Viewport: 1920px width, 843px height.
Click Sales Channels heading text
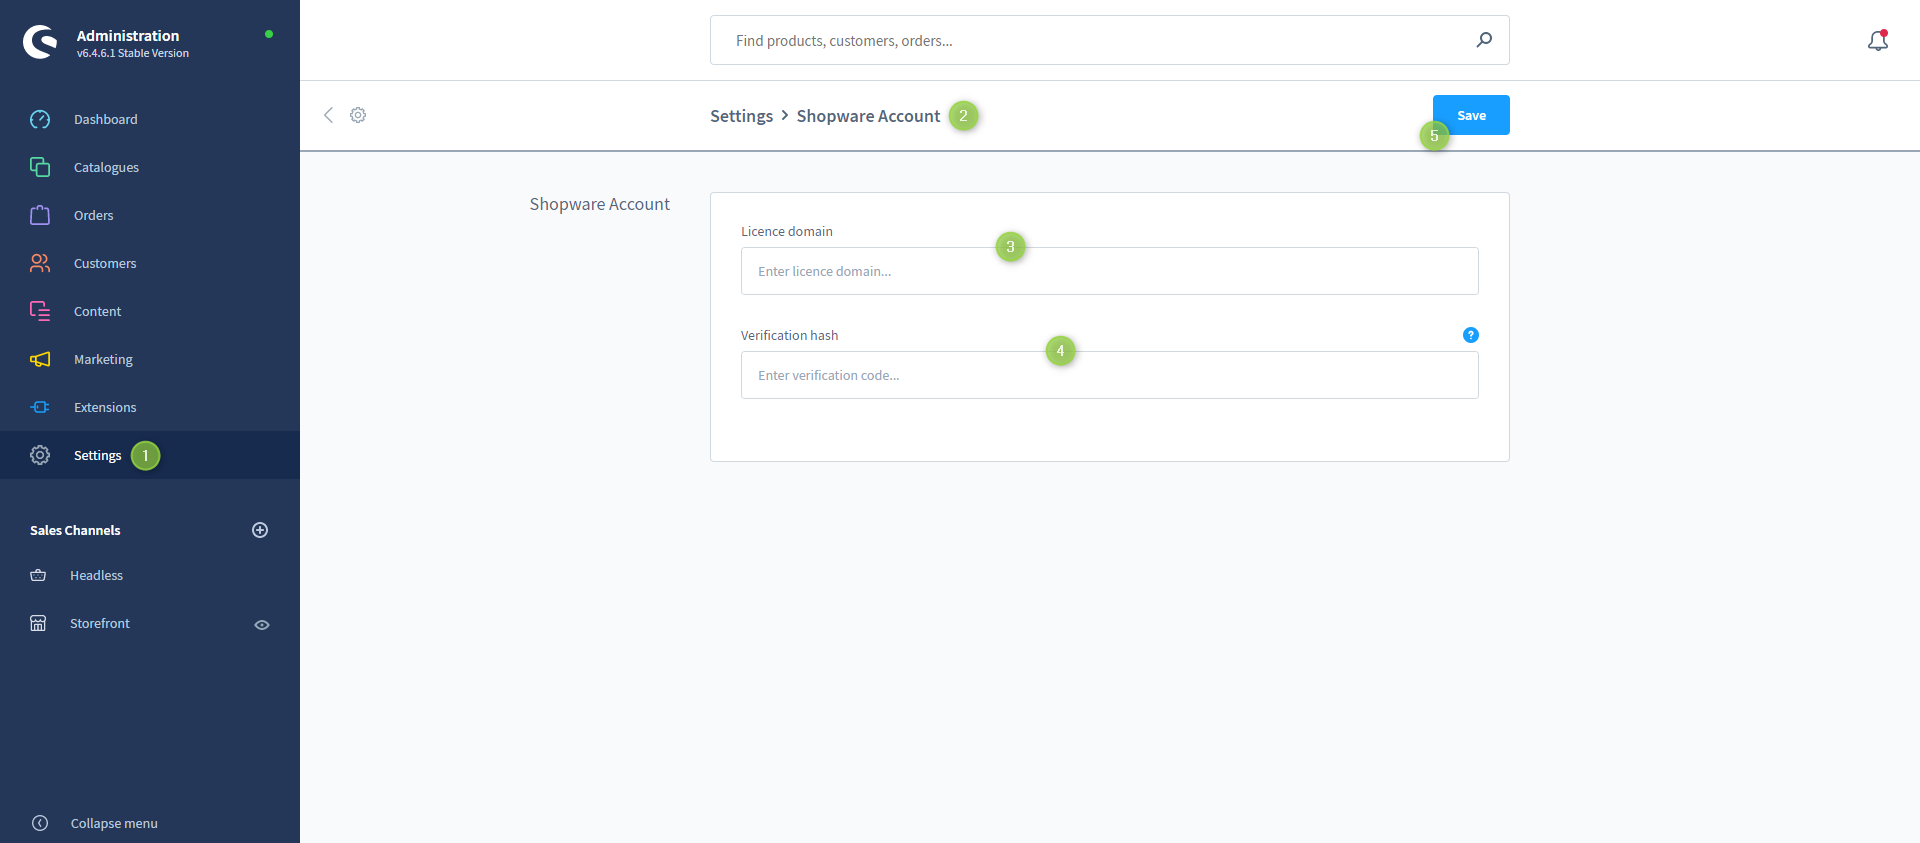[x=75, y=530]
